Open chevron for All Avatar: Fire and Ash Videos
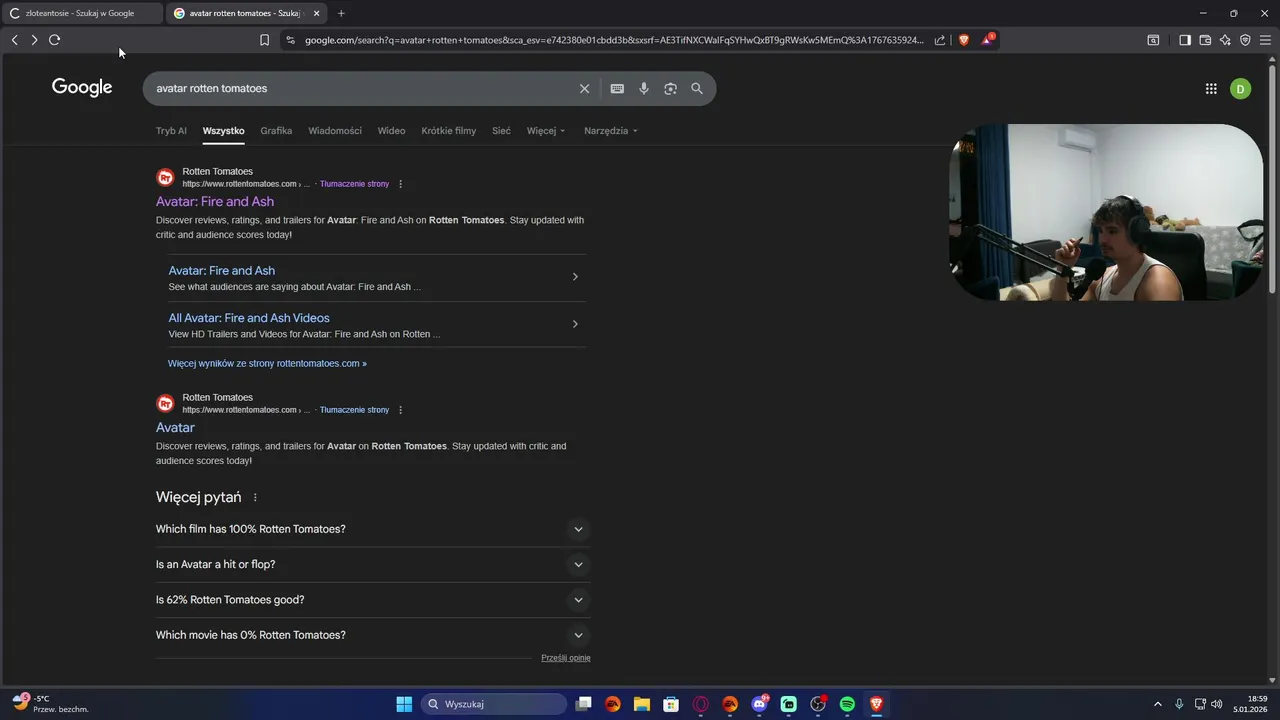Screen dimensions: 1280x720 (x=575, y=324)
